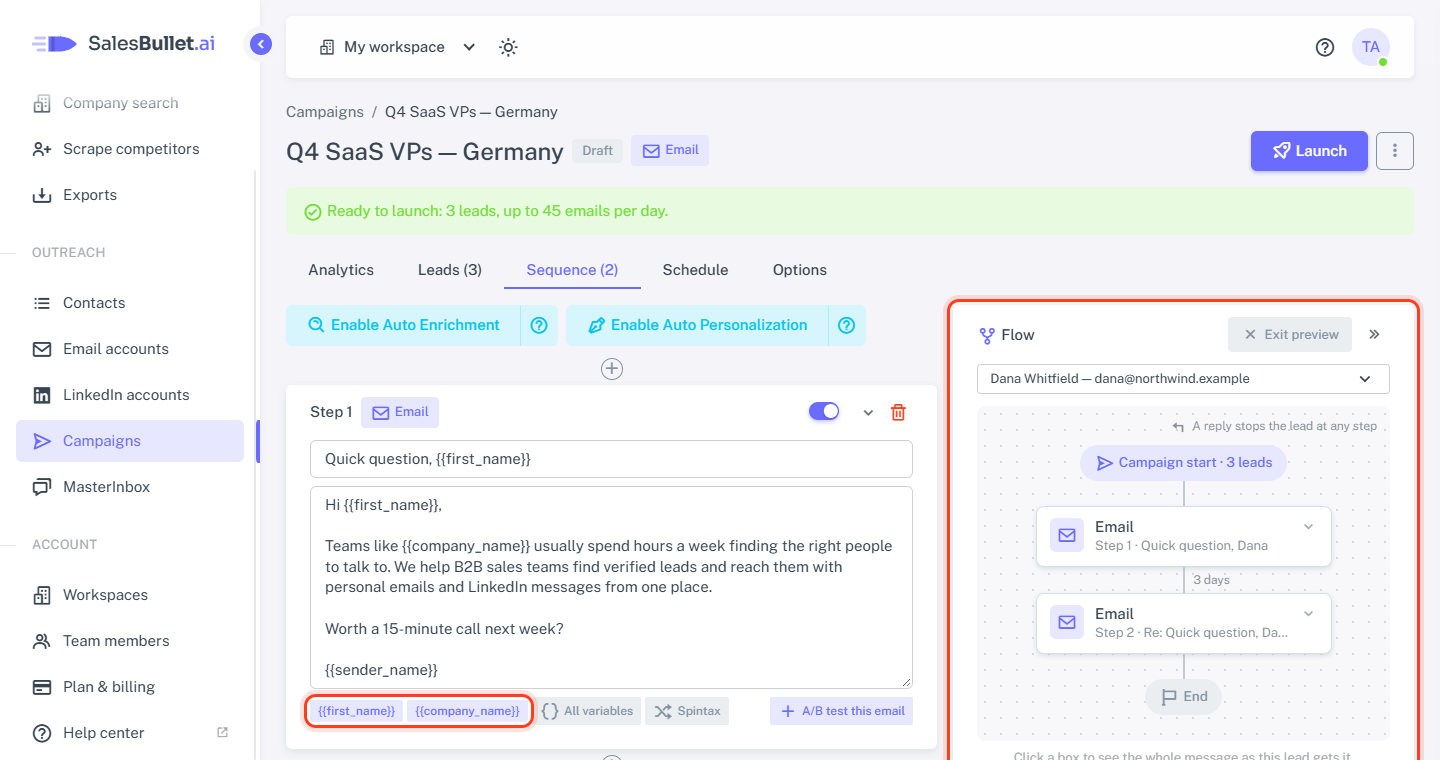Click into the Step 1 email body textarea
The width and height of the screenshot is (1440, 760).
coord(611,587)
